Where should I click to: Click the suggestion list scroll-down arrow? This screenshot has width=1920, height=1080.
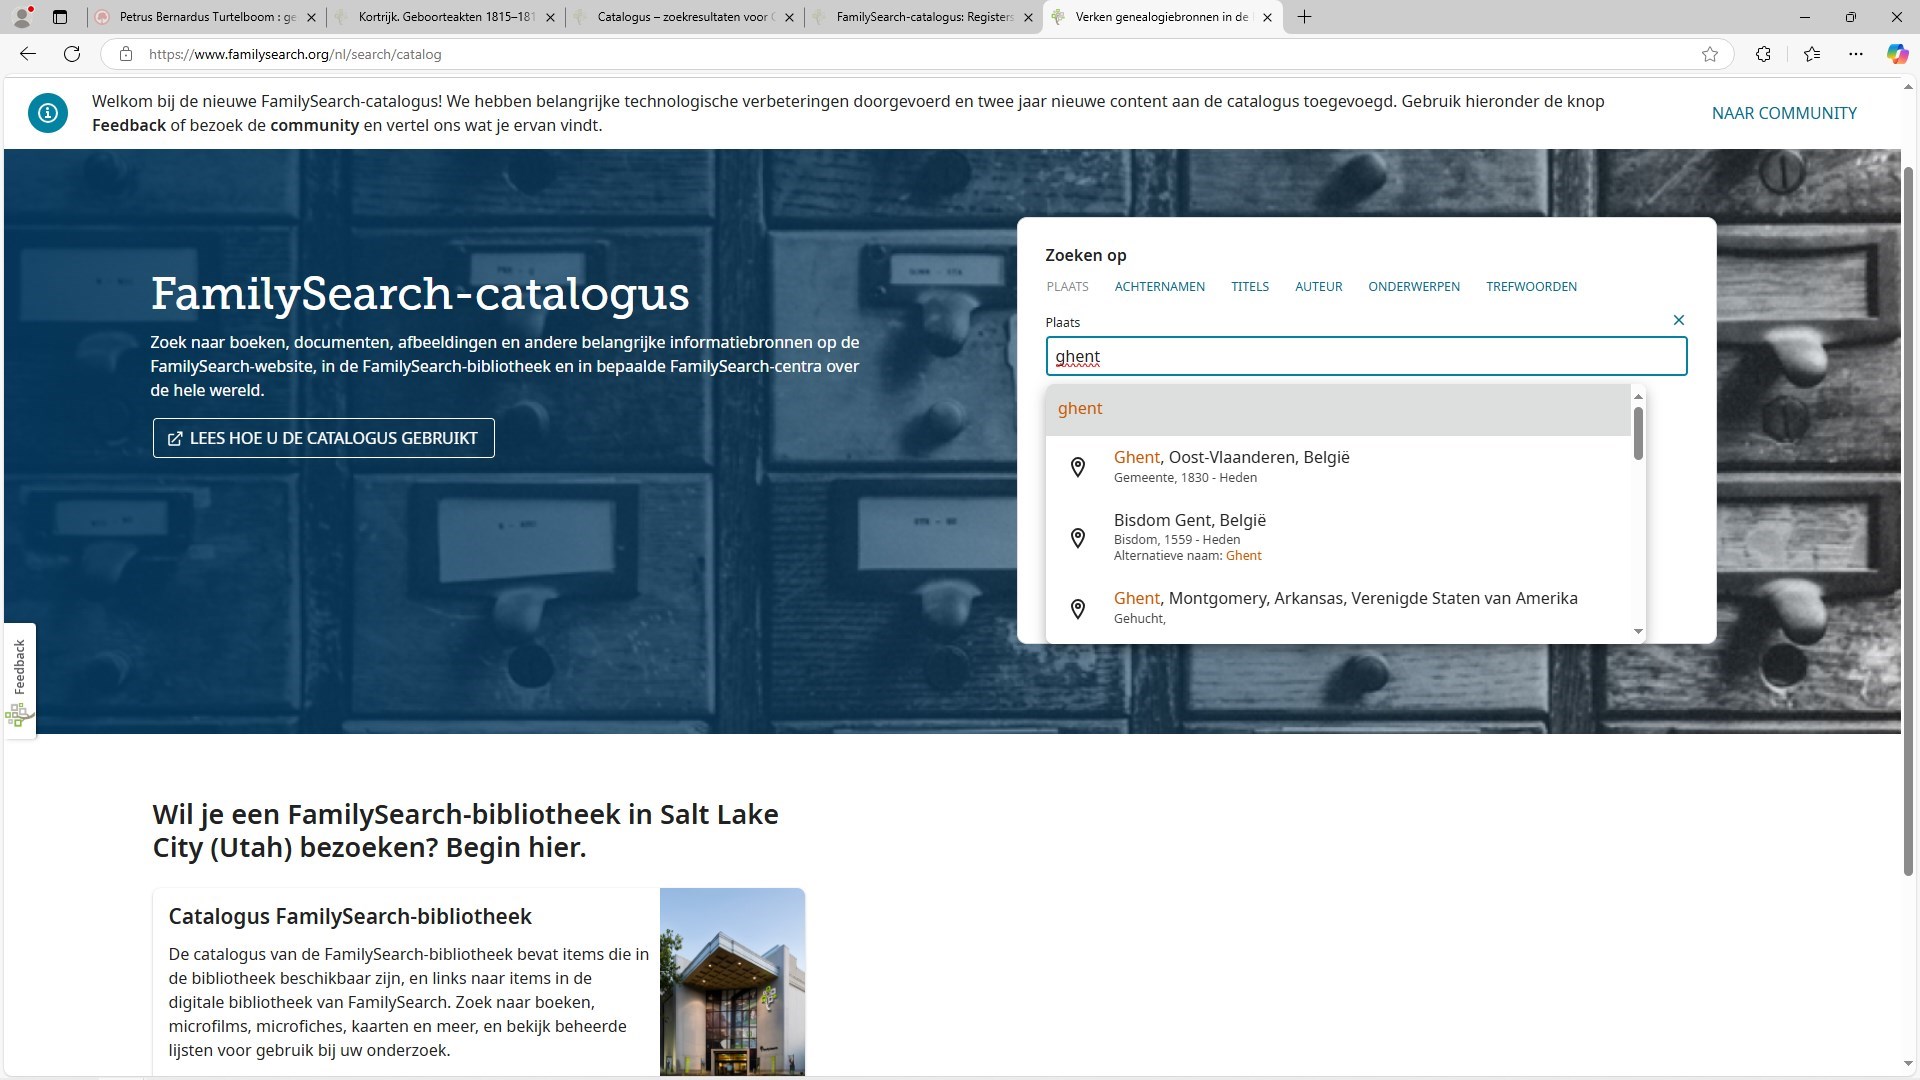pos(1638,631)
